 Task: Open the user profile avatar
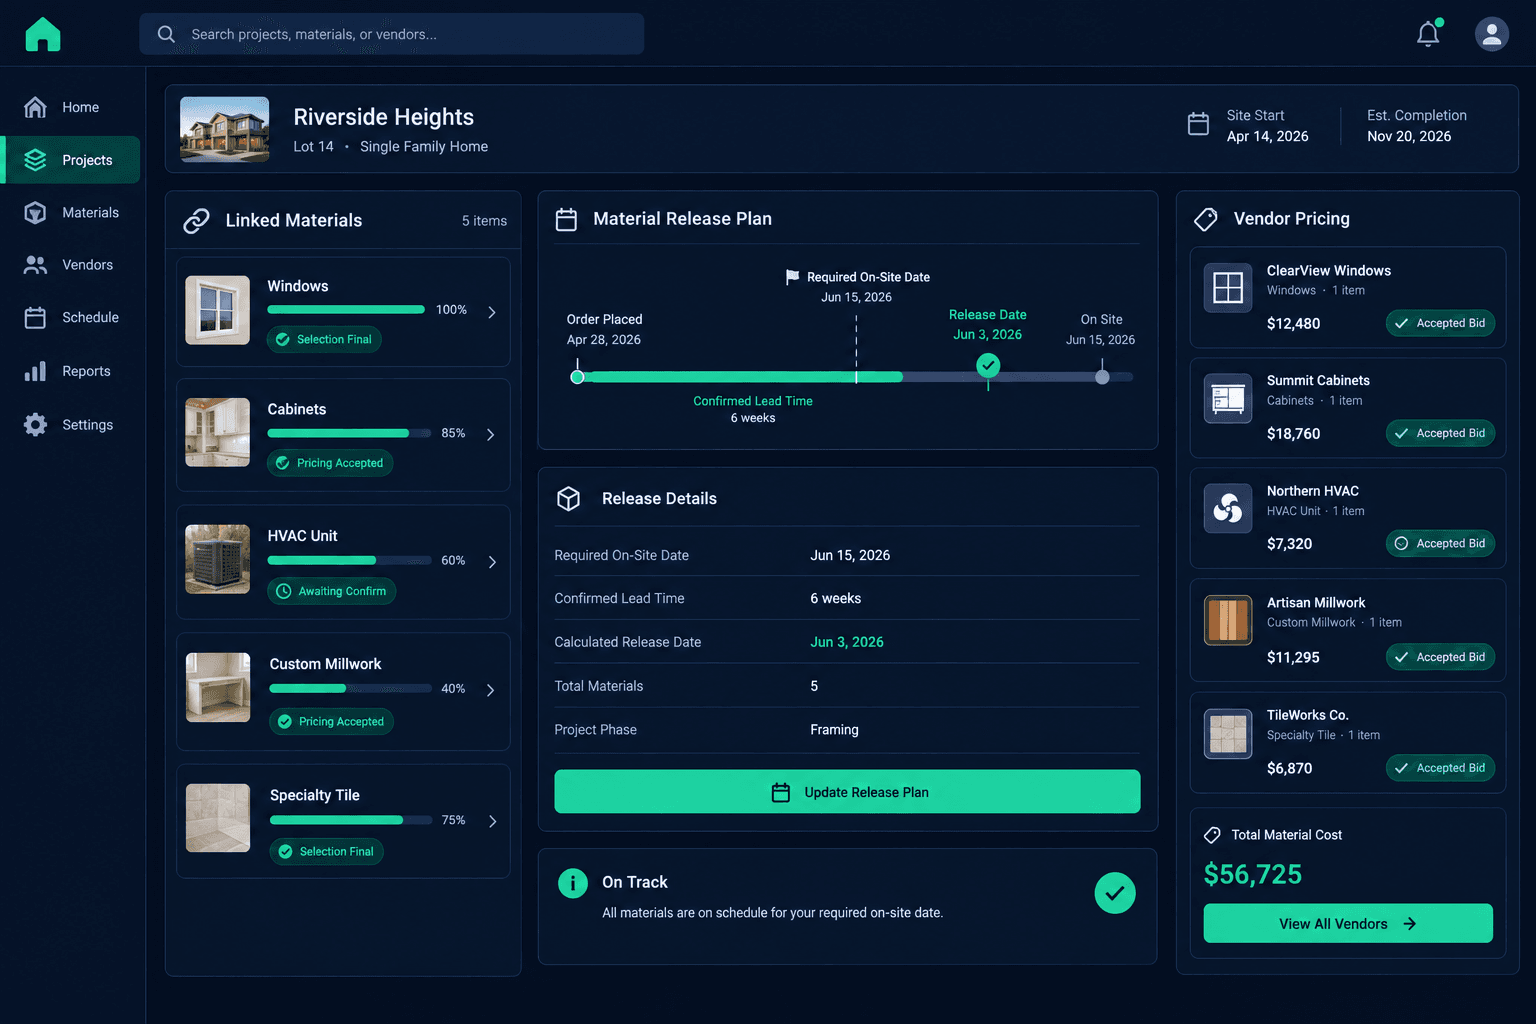pyautogui.click(x=1491, y=34)
